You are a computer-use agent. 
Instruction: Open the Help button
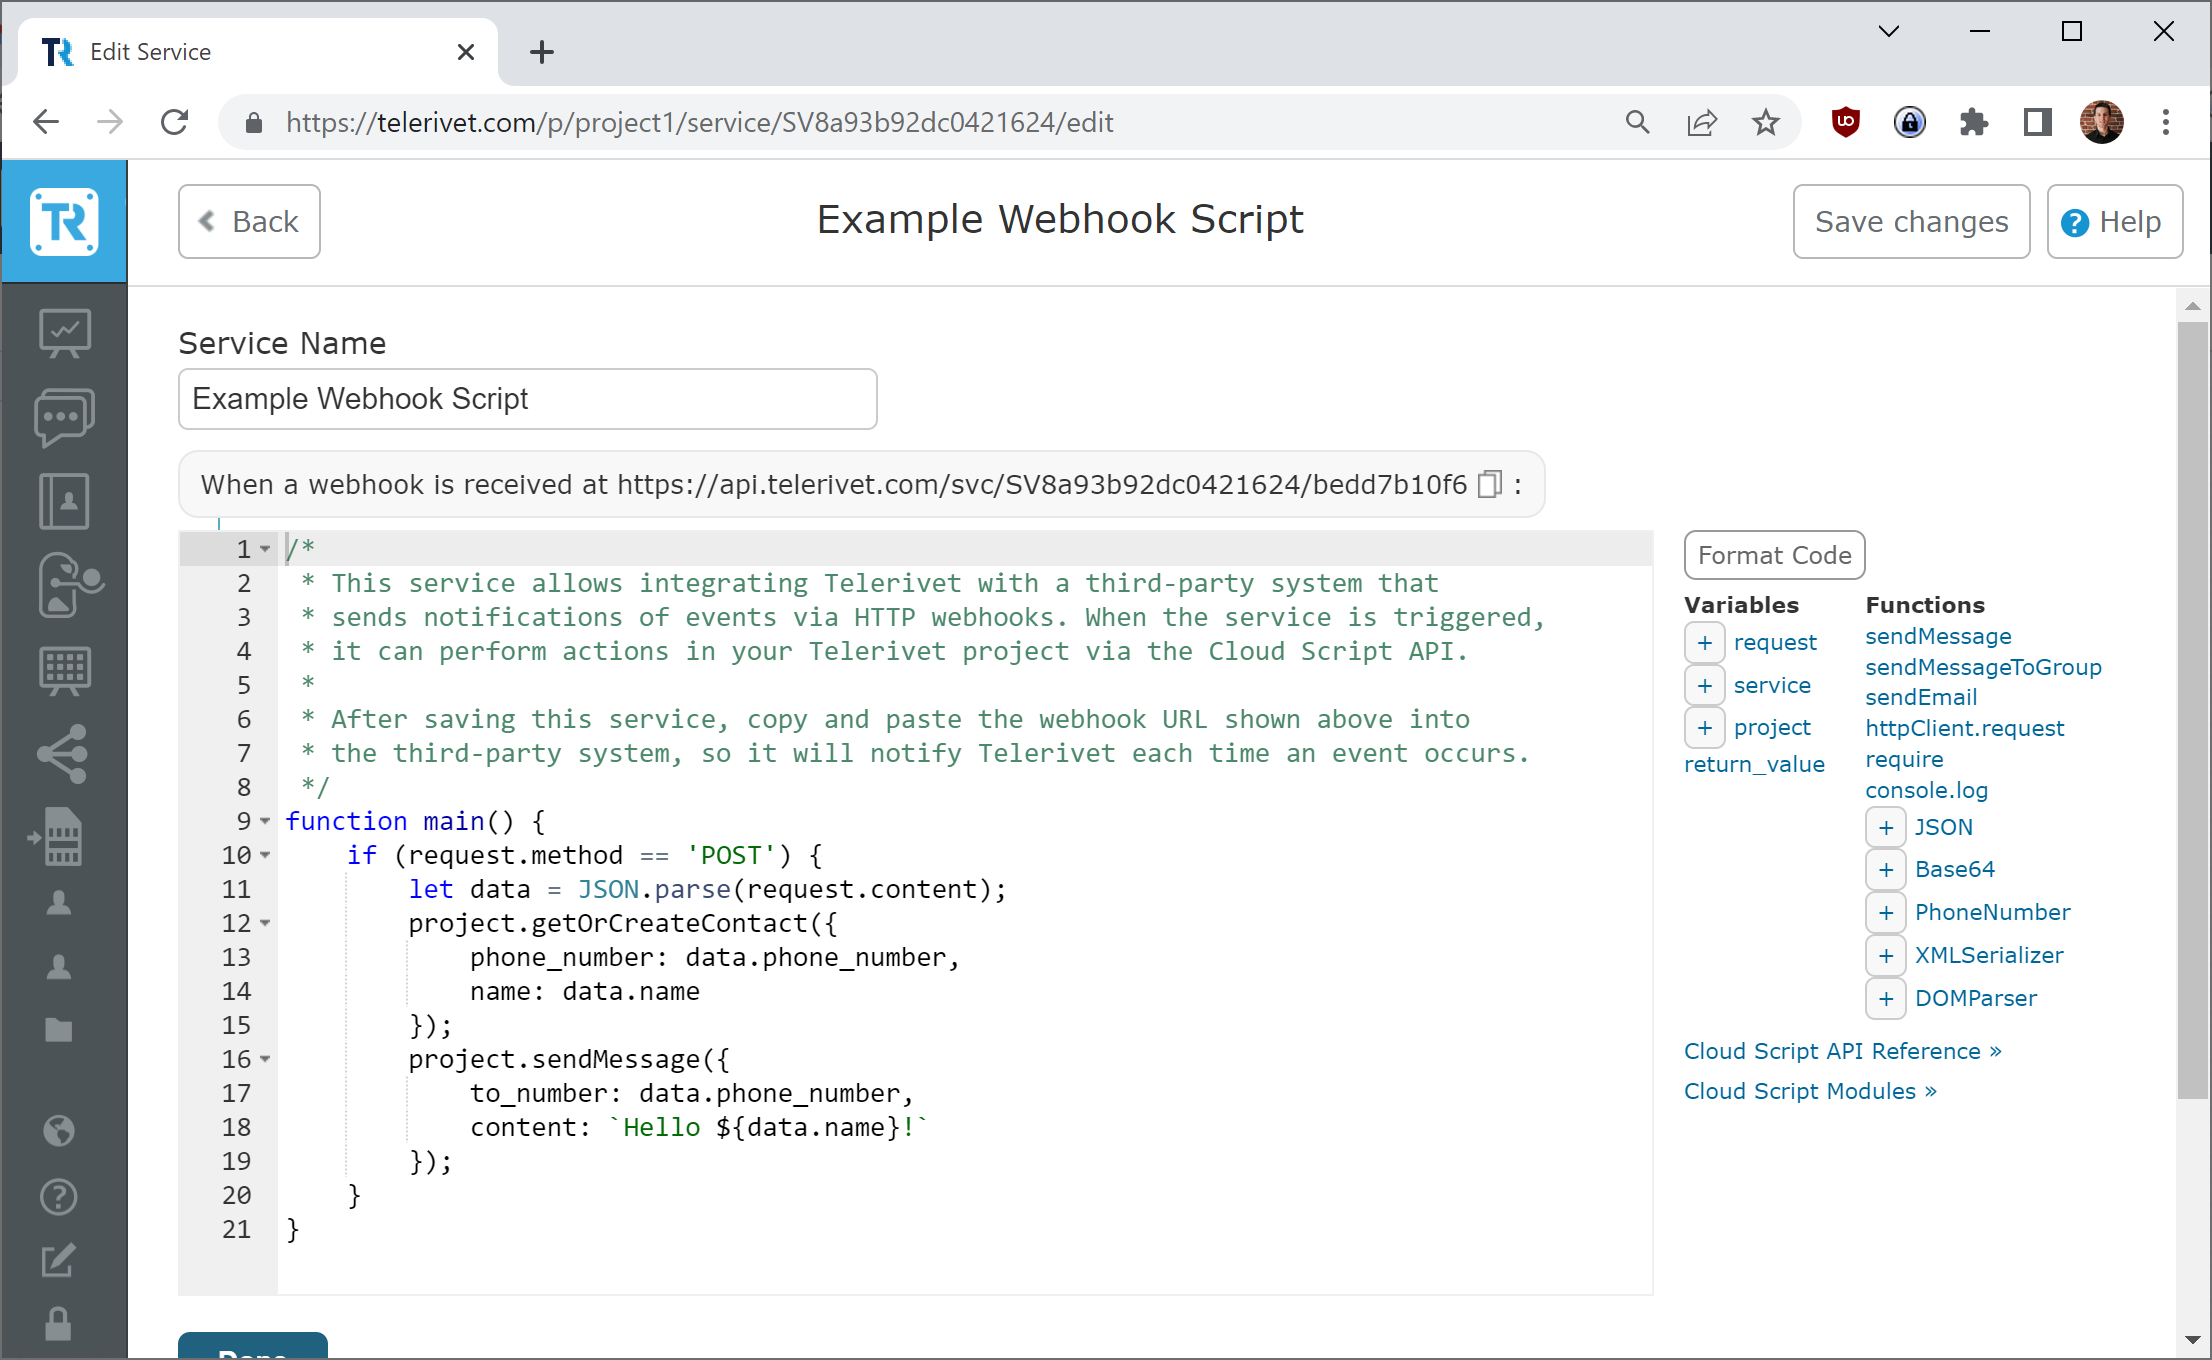tap(2114, 221)
